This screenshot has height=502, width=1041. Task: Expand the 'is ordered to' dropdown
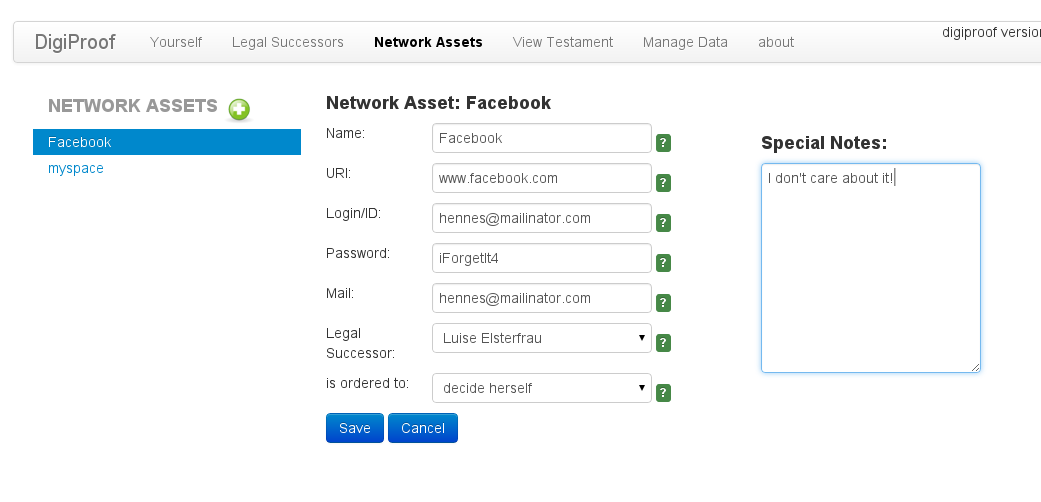pos(541,388)
